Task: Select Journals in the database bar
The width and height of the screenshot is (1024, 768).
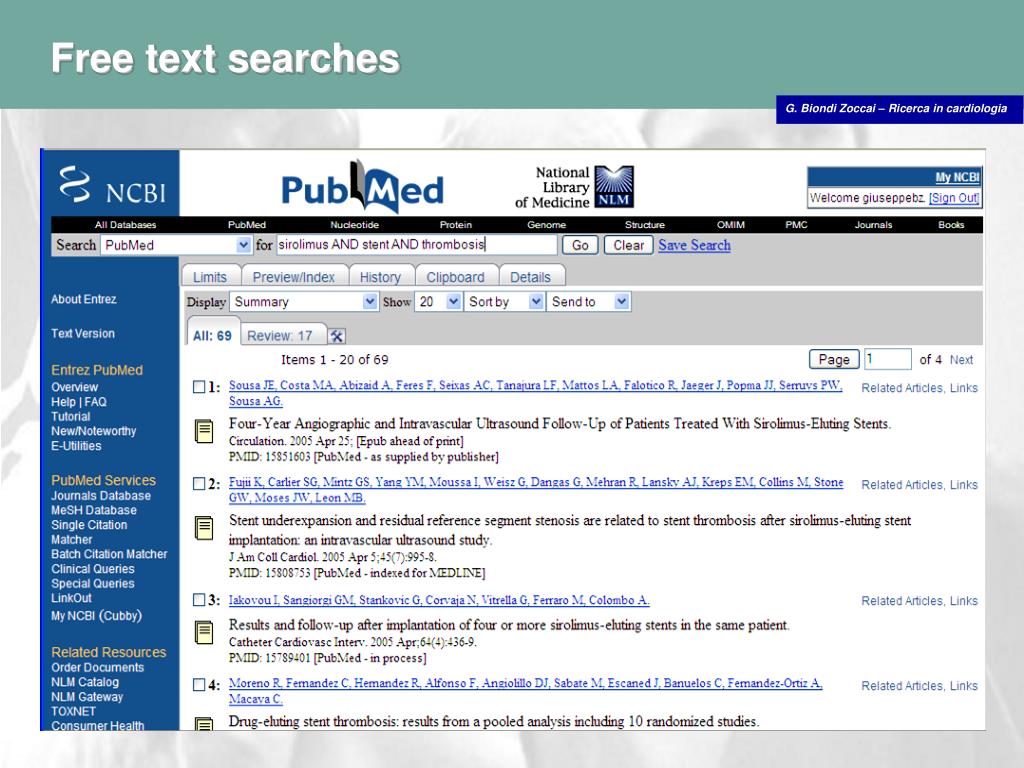Action: coord(873,225)
